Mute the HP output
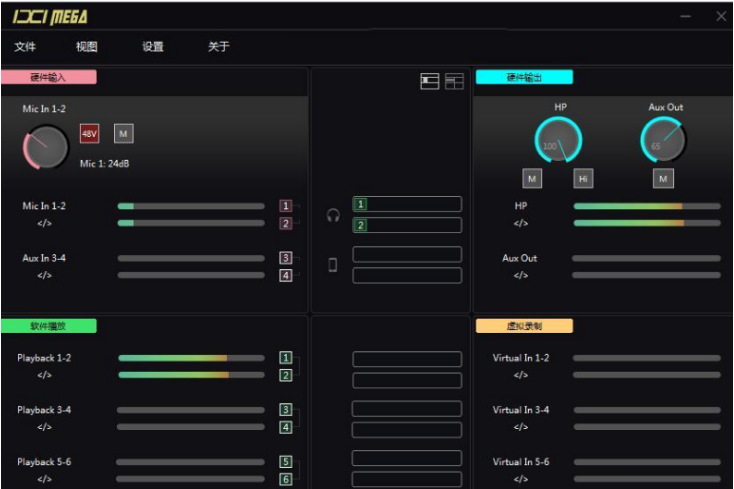This screenshot has width=734, height=489. click(532, 179)
